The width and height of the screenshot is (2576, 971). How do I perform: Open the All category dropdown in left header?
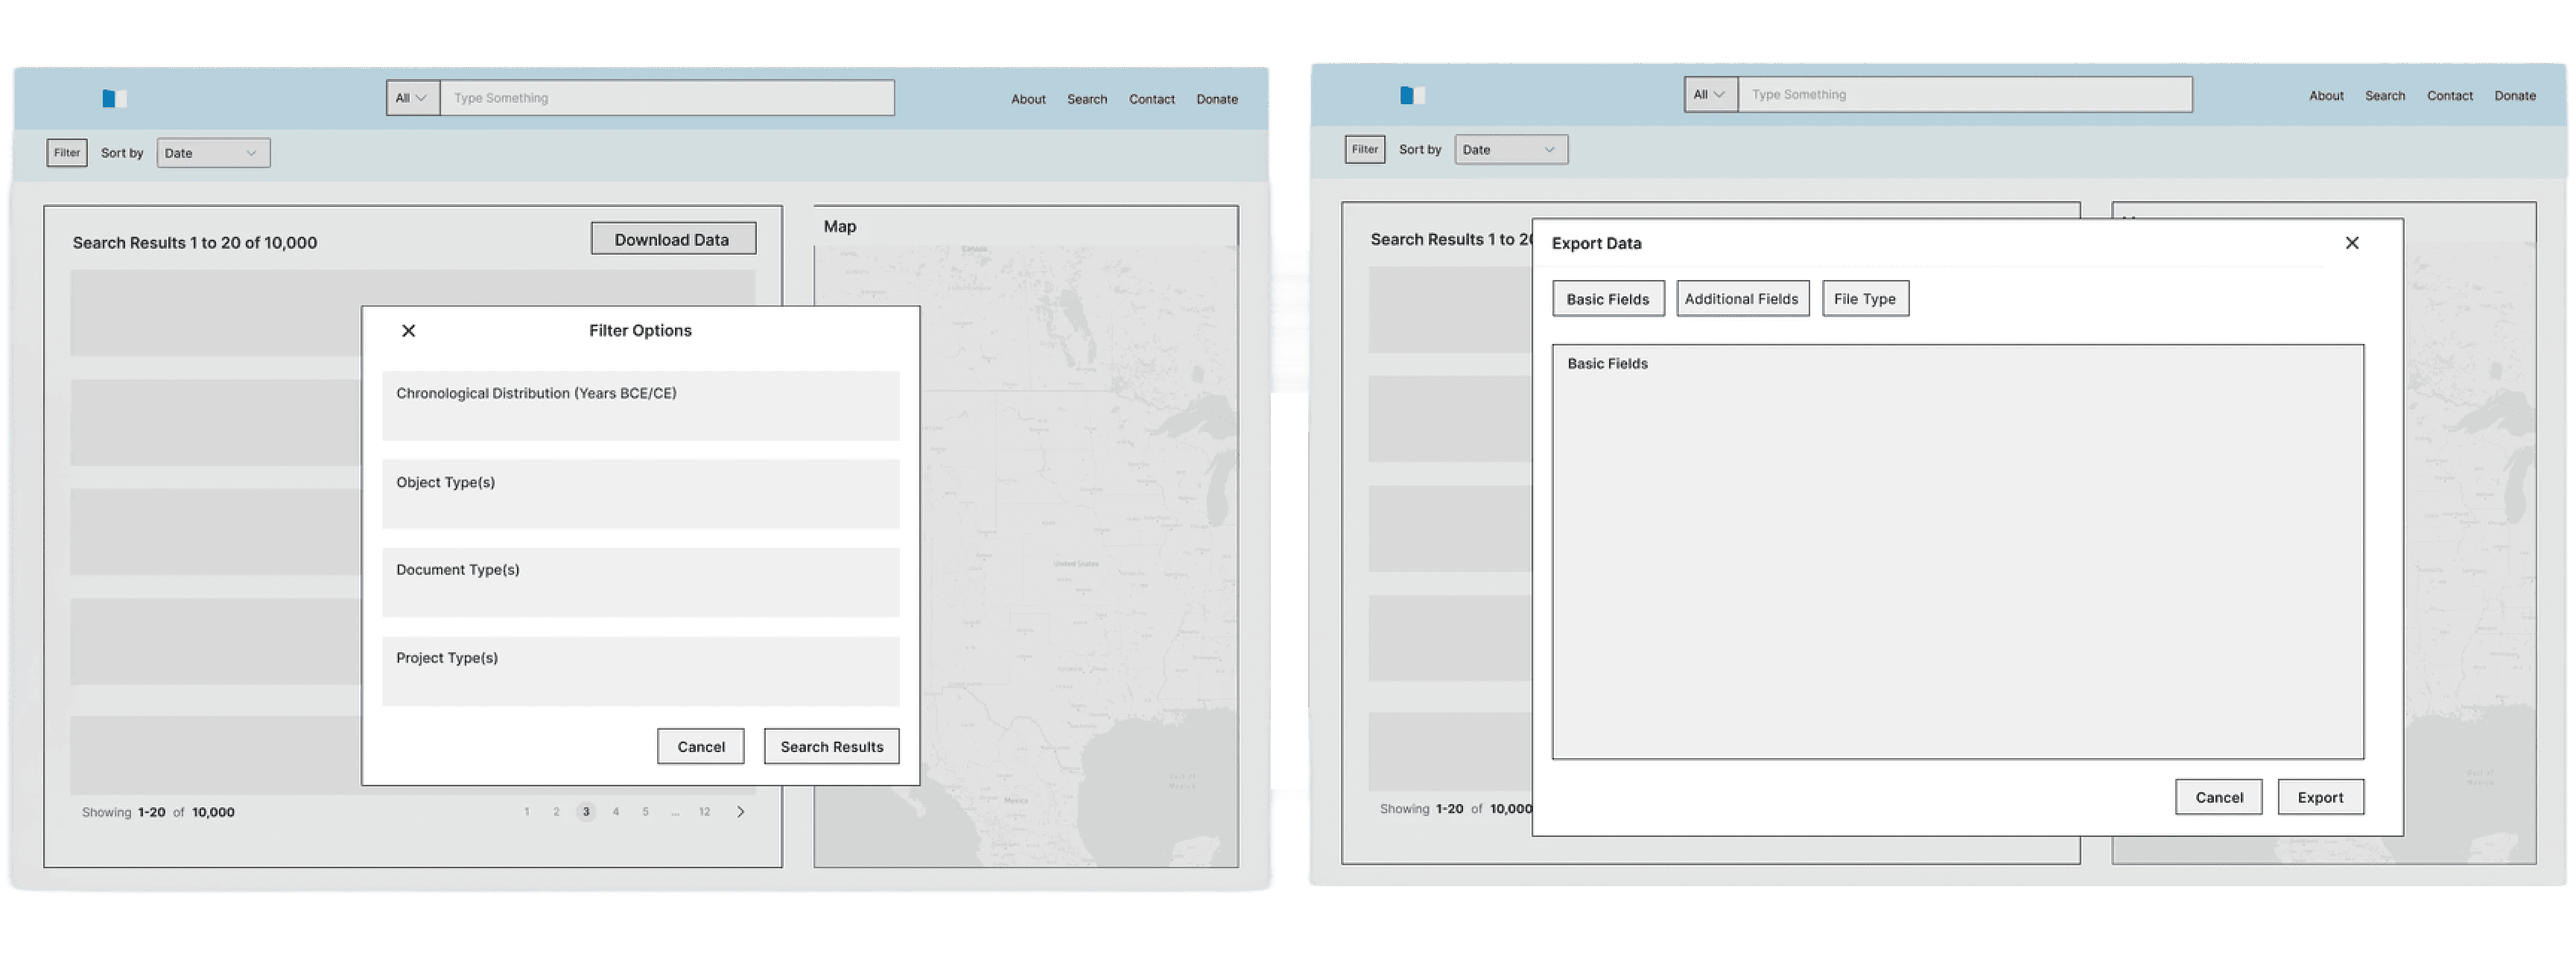pos(412,98)
